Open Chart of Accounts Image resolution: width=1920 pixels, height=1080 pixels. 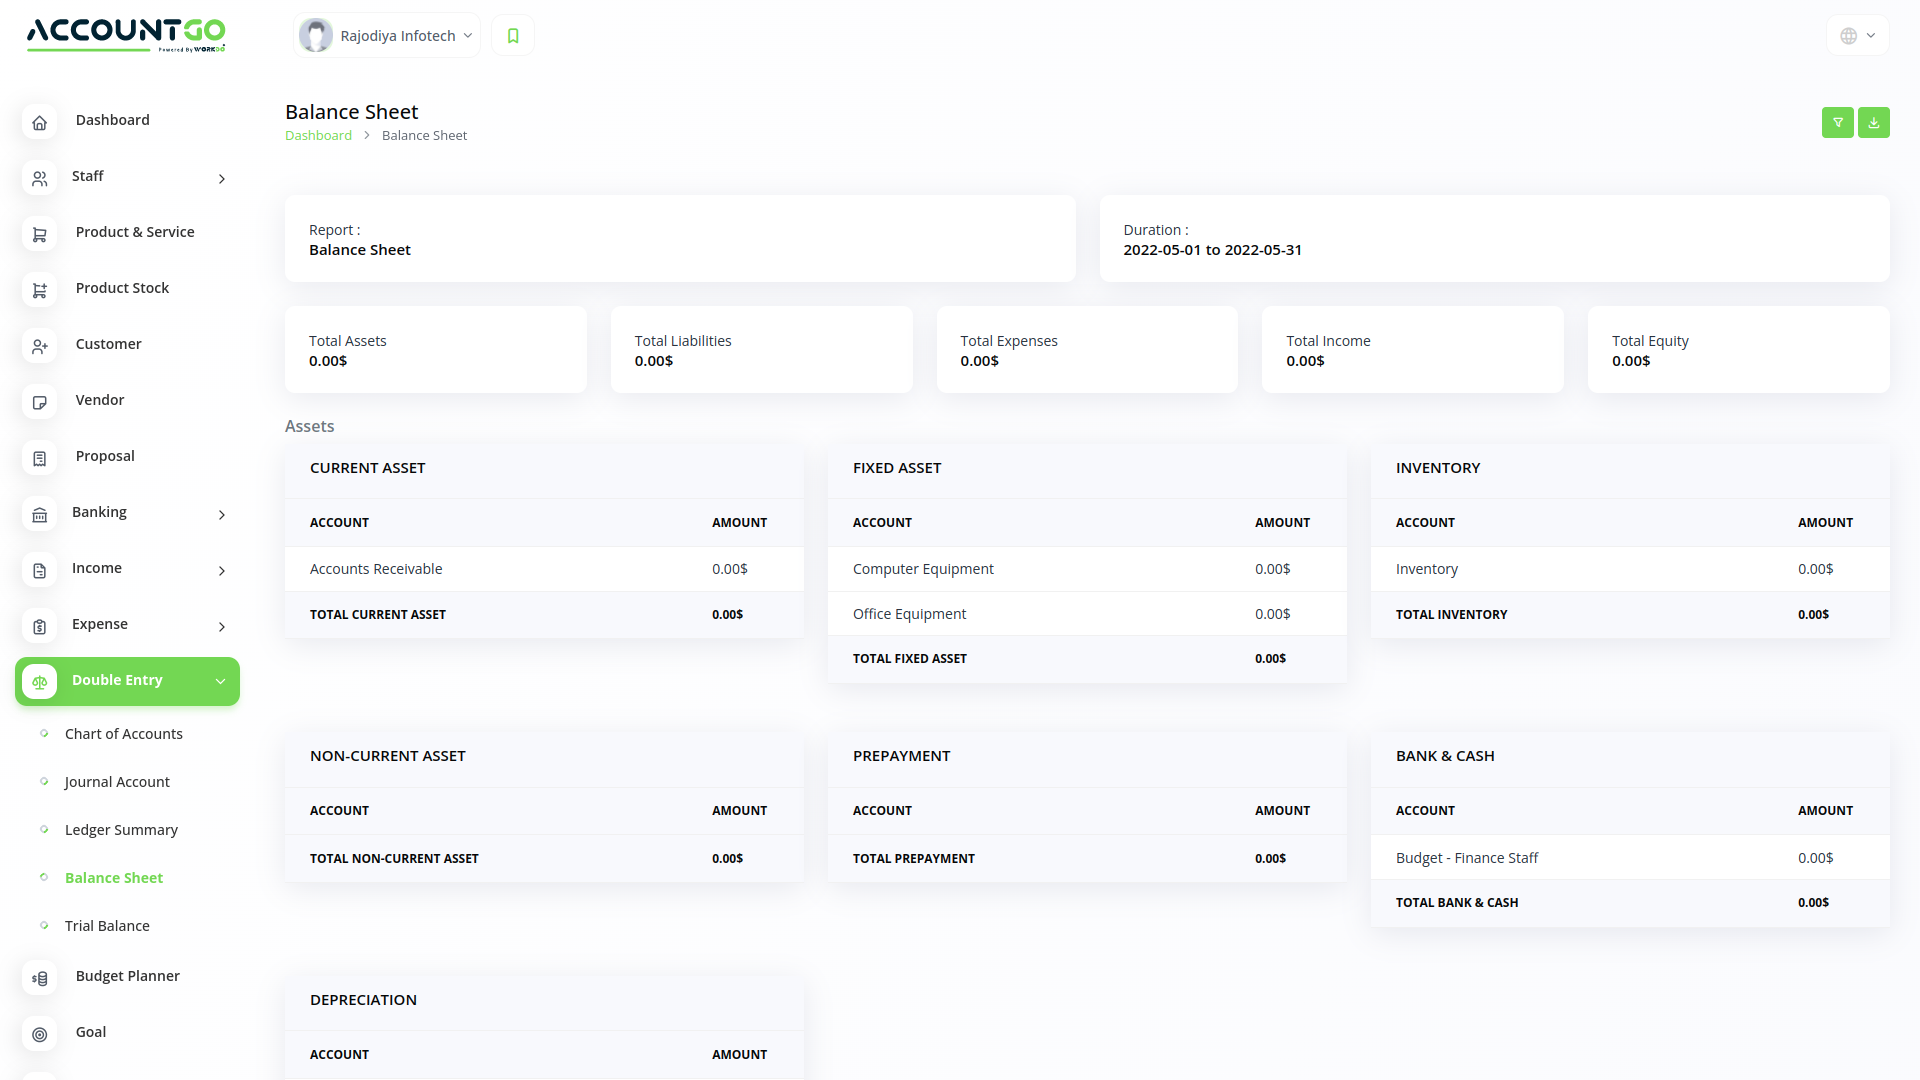[x=123, y=733]
